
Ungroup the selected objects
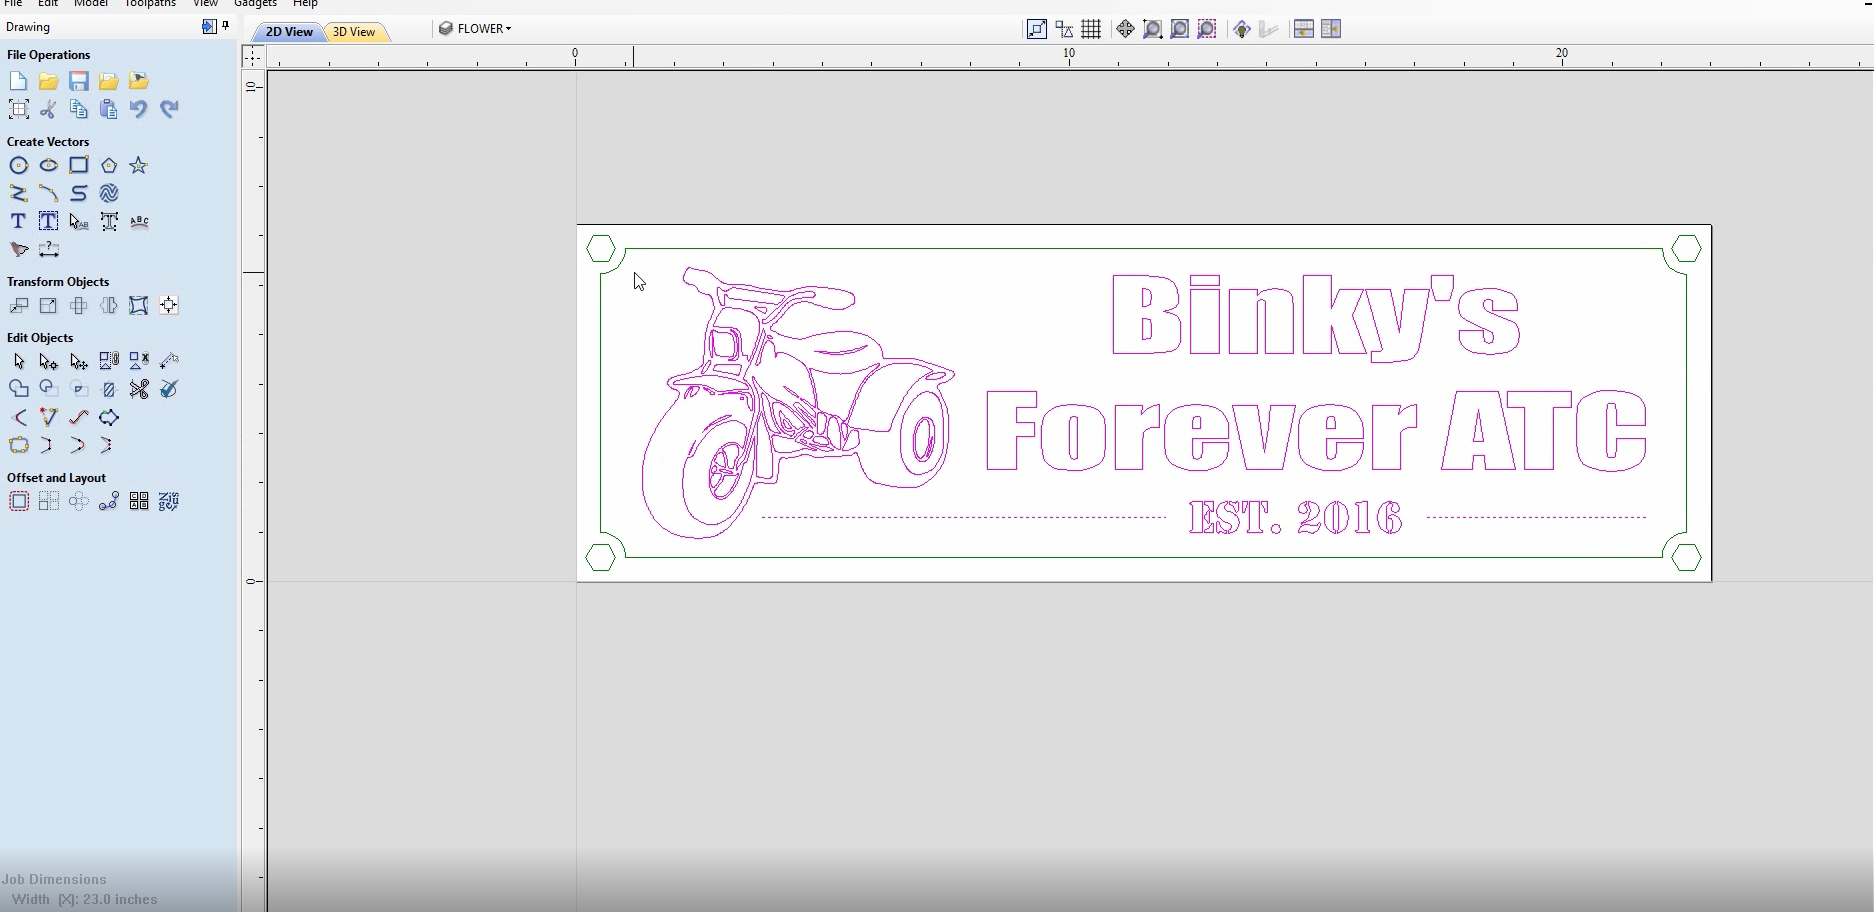click(x=138, y=361)
